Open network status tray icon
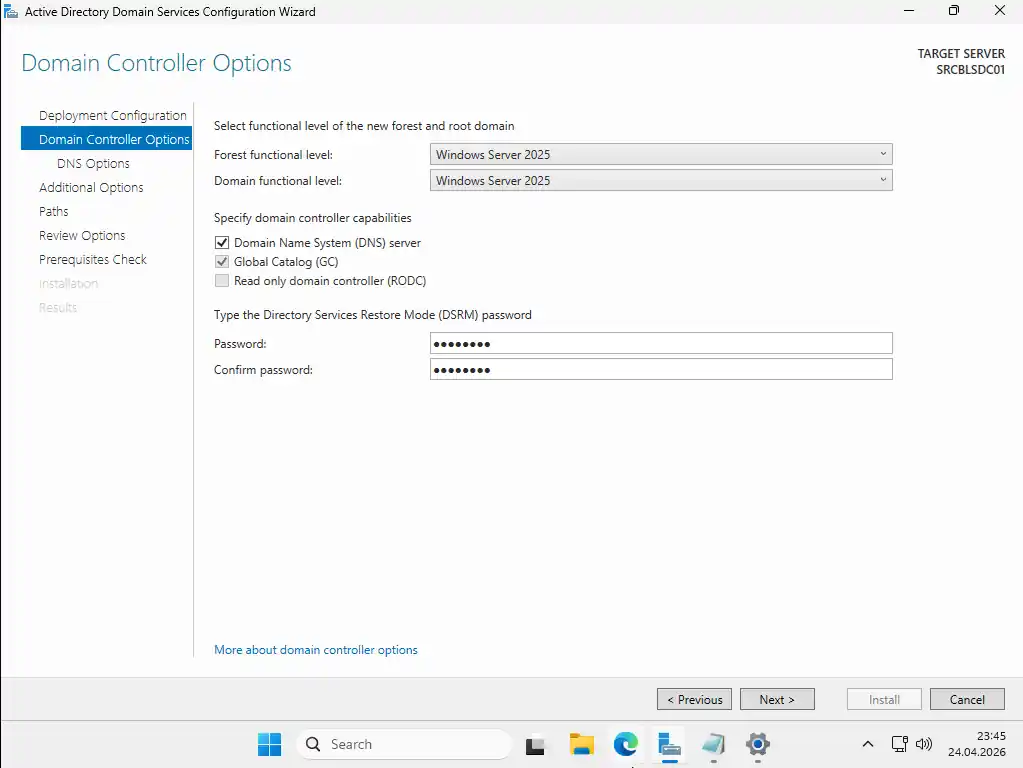Image resolution: width=1023 pixels, height=768 pixels. click(x=900, y=744)
